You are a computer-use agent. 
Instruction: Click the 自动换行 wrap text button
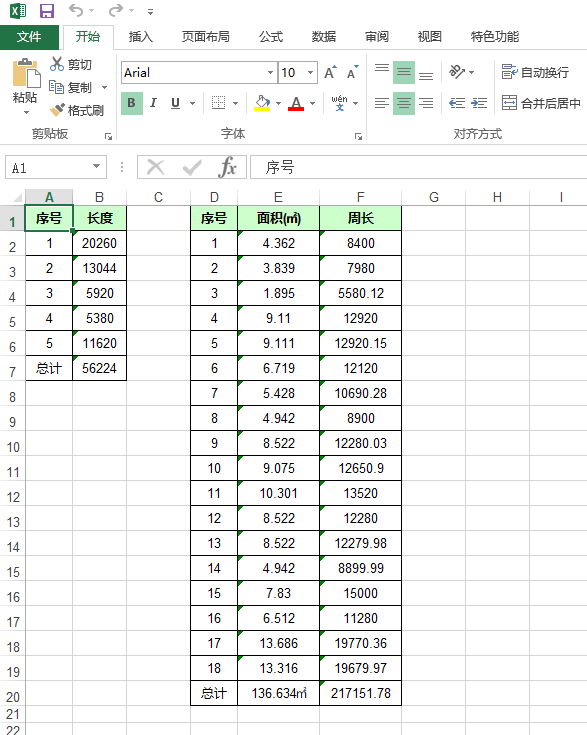pyautogui.click(x=535, y=72)
